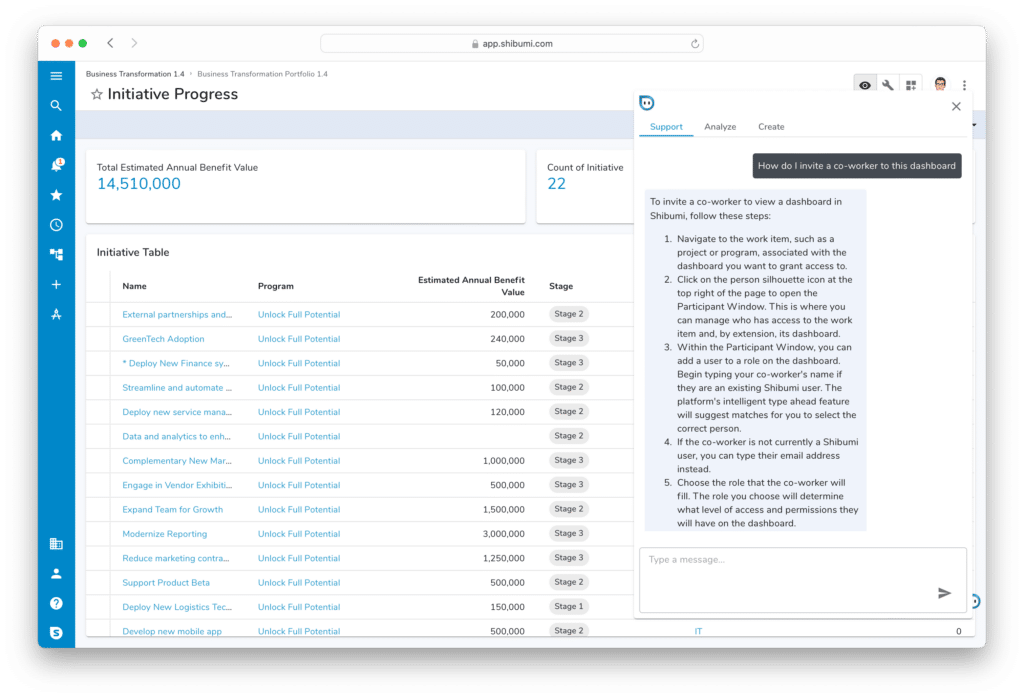Open the IT link in last row

tap(698, 631)
